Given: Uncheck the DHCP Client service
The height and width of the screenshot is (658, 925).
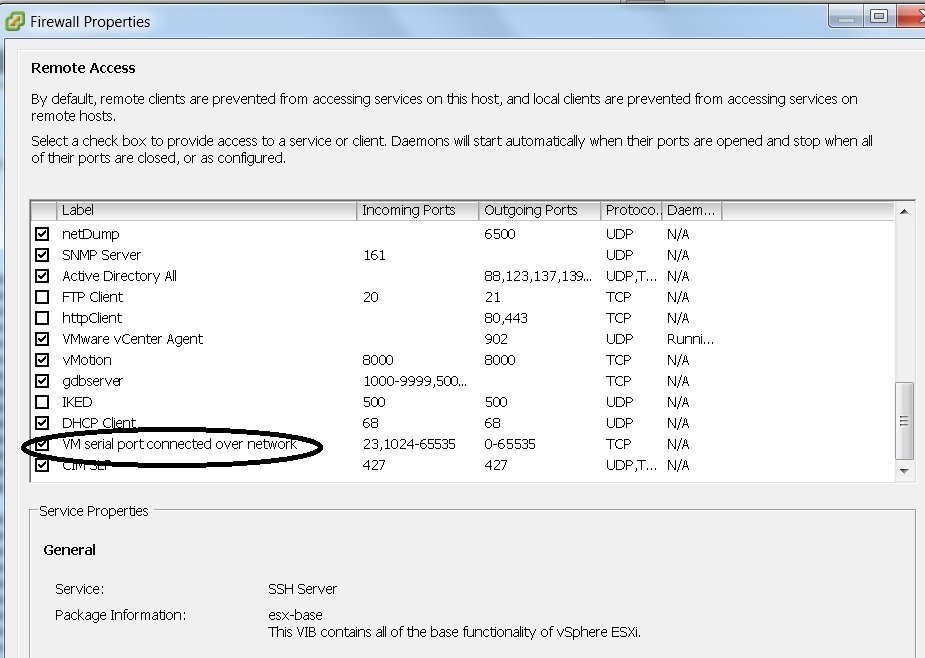Looking at the screenshot, I should click(42, 423).
